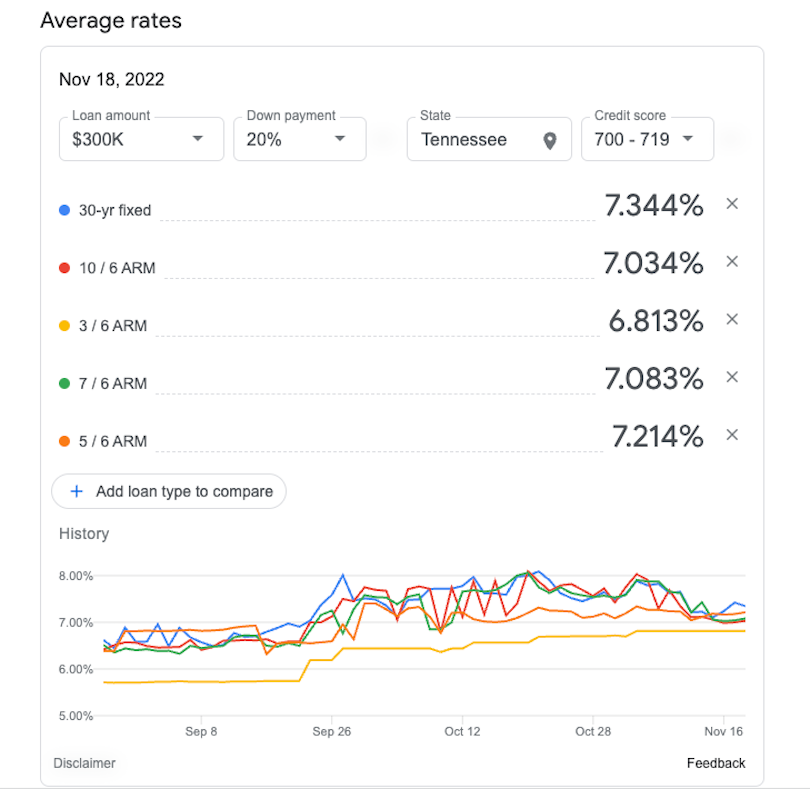Click the X icon beside 30-yr fixed rate
The image size is (810, 789).
[732, 204]
